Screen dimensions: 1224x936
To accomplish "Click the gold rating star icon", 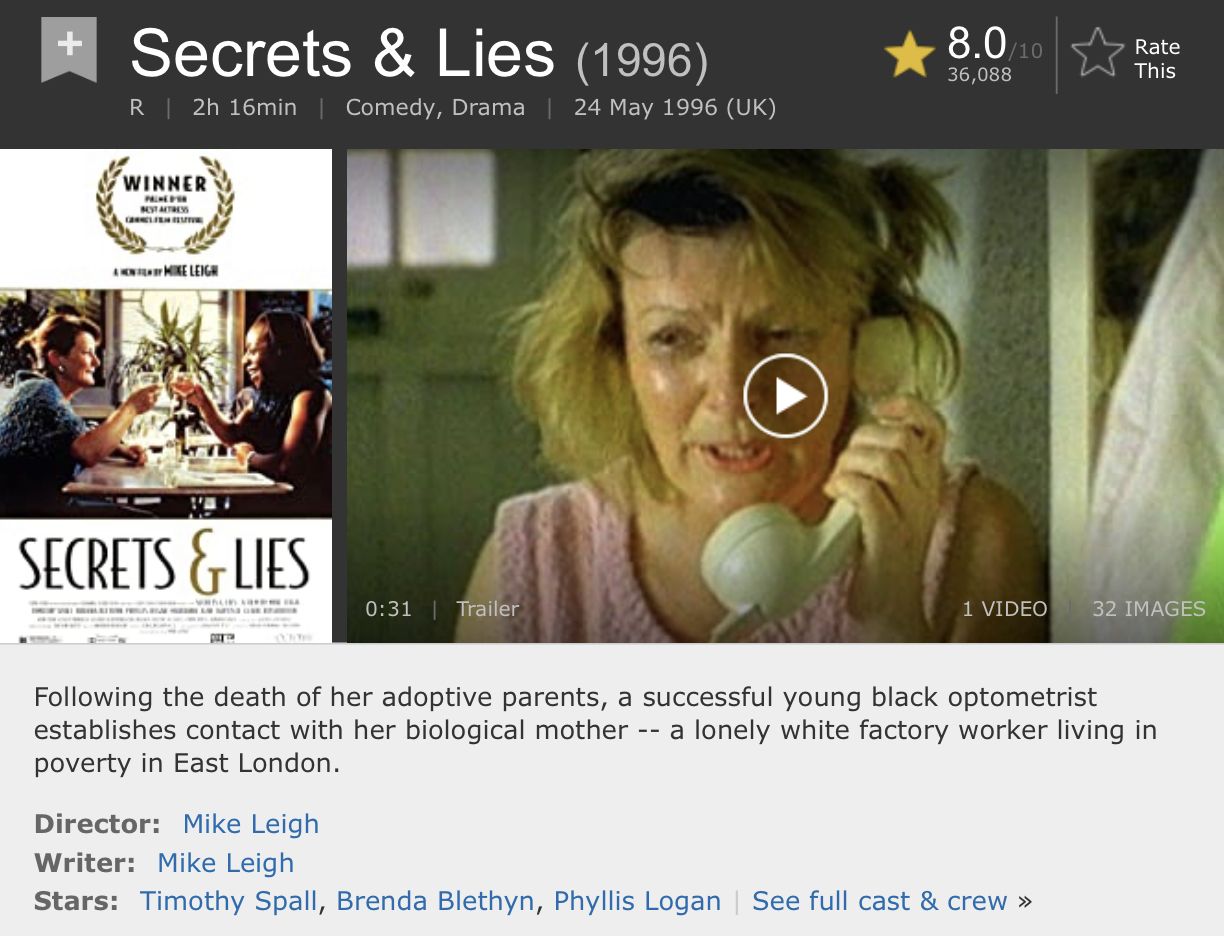I will 909,54.
